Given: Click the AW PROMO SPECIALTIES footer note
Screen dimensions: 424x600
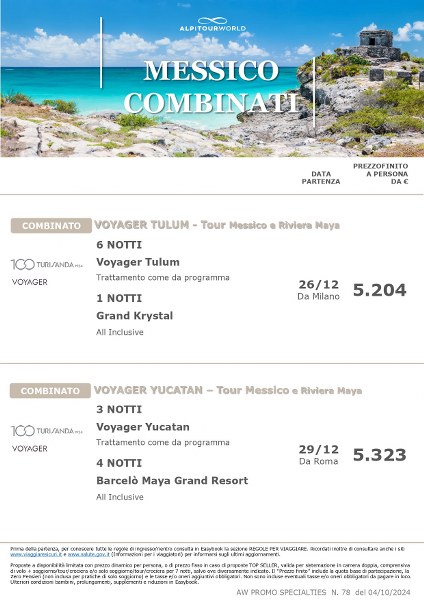Looking at the screenshot, I should (x=323, y=592).
